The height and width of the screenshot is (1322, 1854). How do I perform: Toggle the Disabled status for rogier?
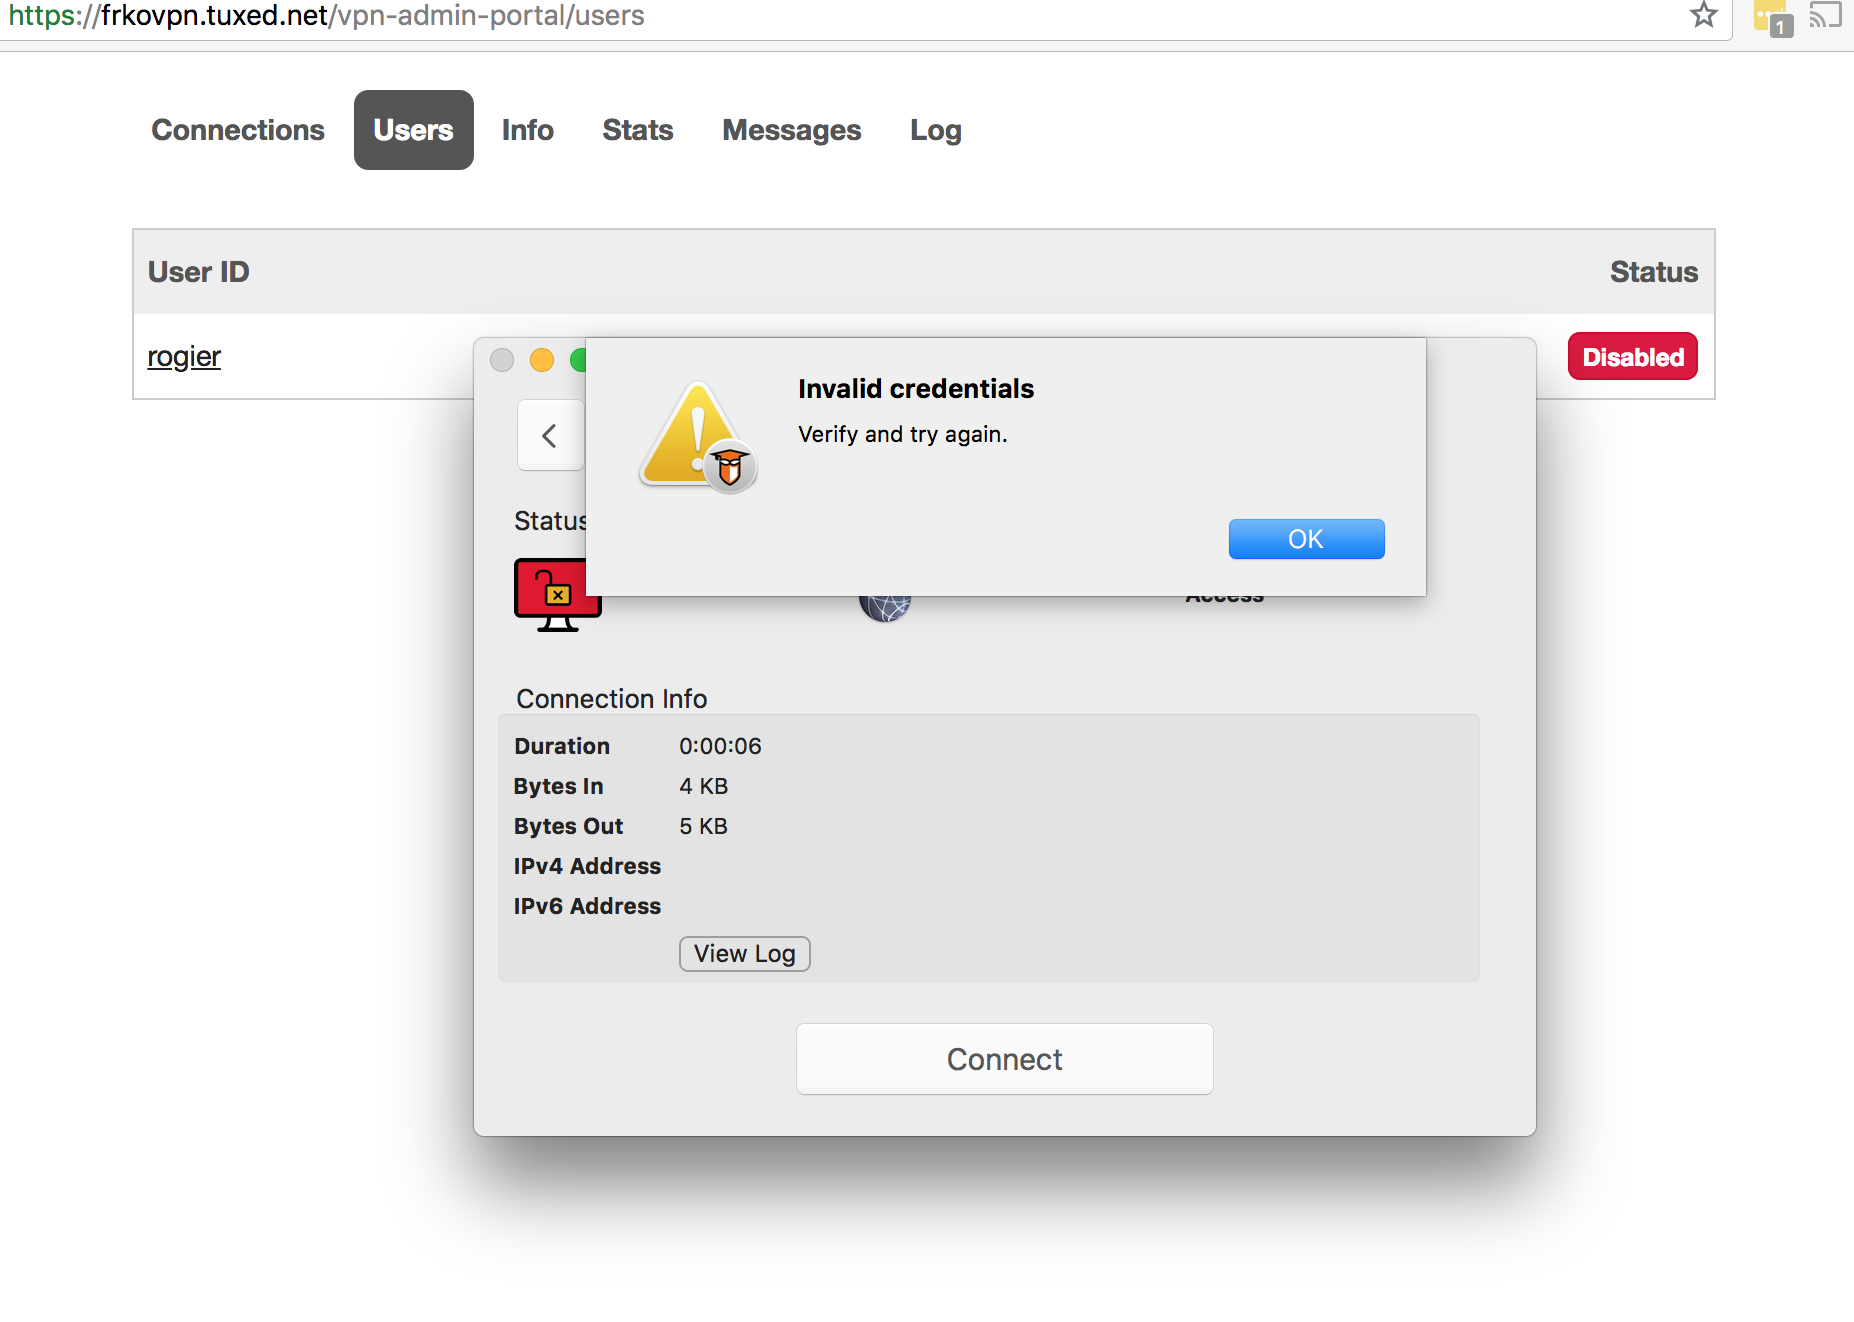[x=1632, y=356]
